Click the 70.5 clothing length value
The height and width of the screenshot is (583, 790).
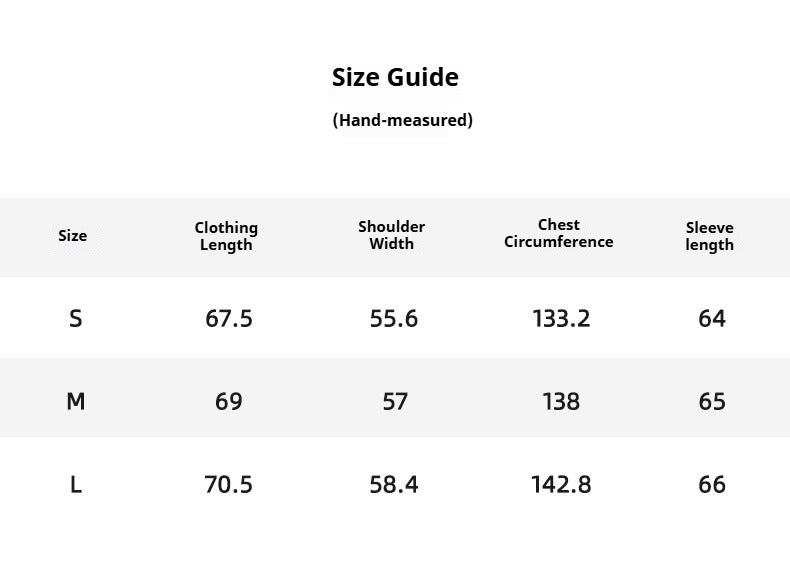click(x=228, y=485)
